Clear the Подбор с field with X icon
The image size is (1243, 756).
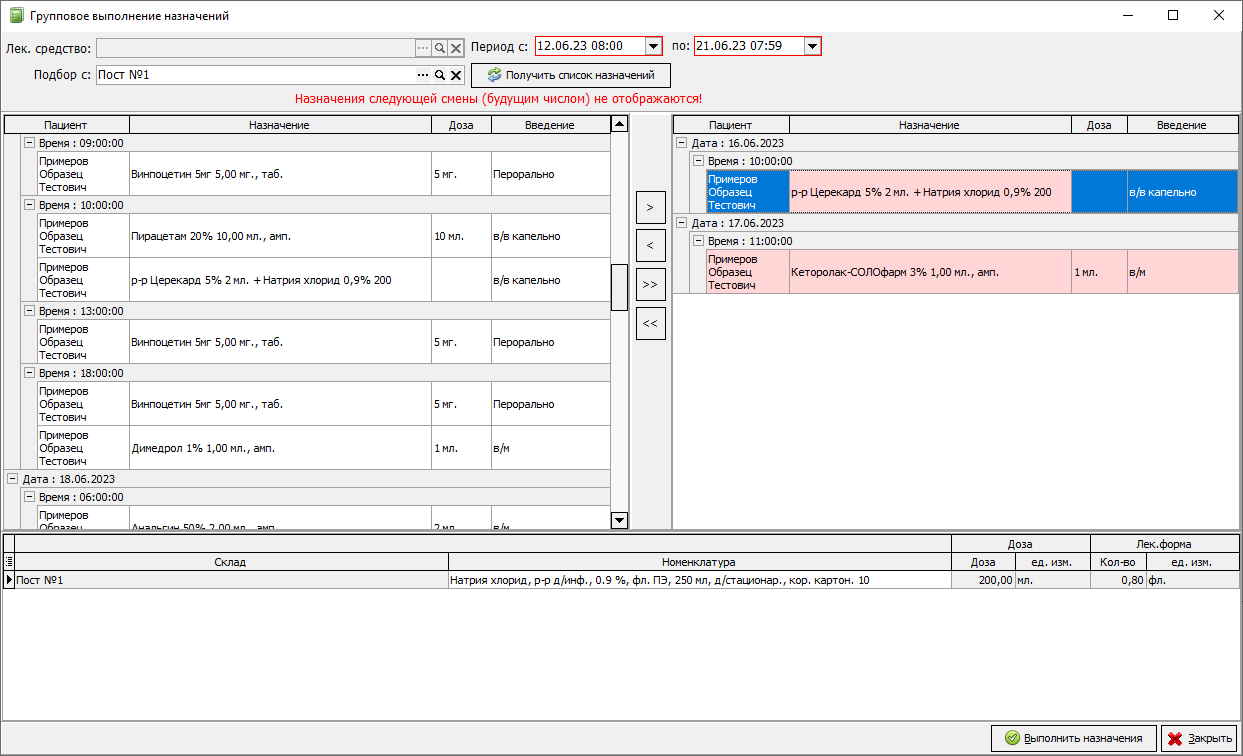(456, 75)
